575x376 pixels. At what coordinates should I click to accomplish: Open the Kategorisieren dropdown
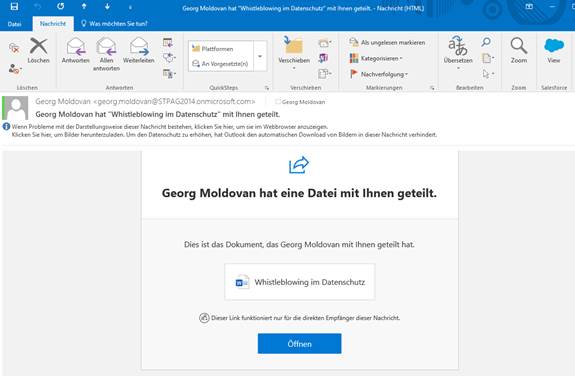click(x=376, y=58)
